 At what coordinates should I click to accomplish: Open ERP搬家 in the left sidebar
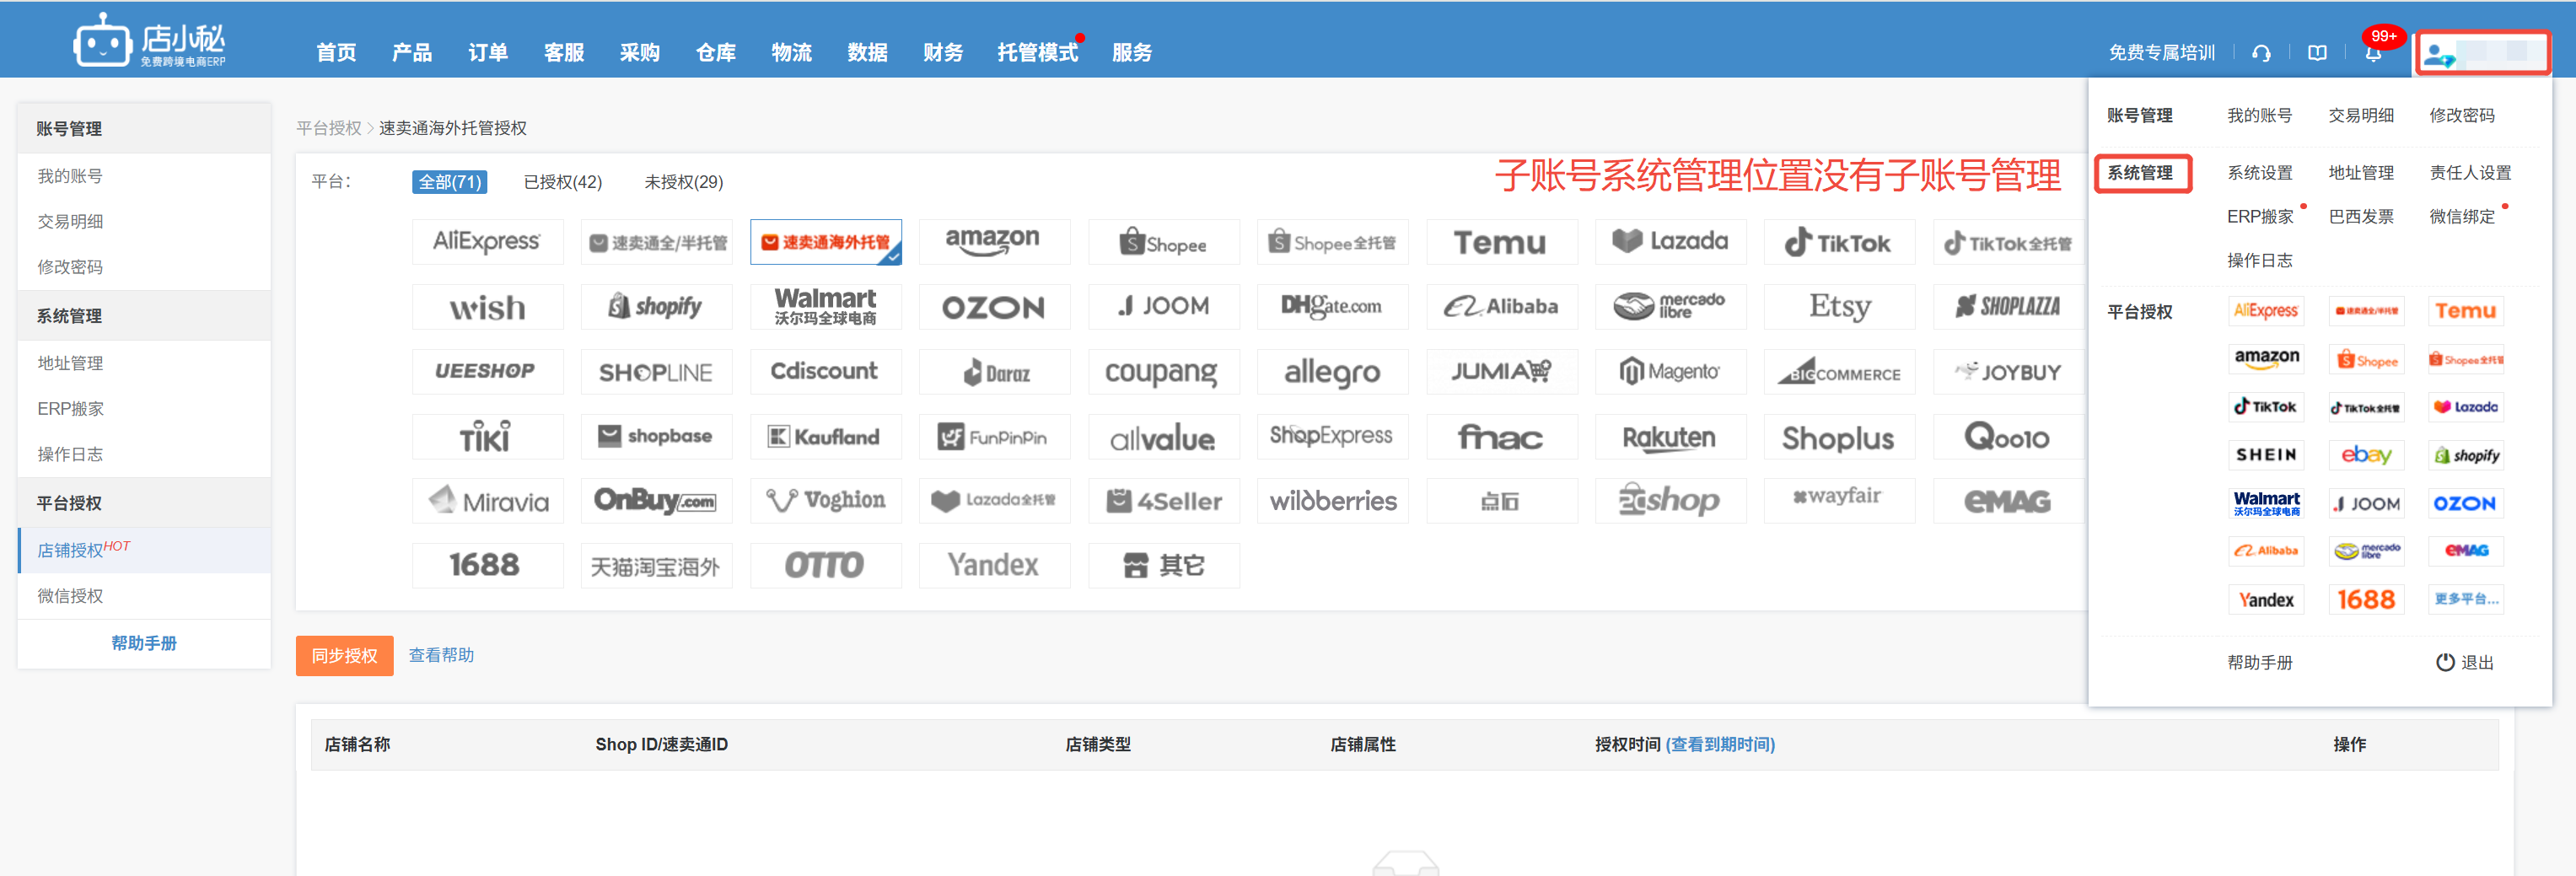[x=70, y=409]
